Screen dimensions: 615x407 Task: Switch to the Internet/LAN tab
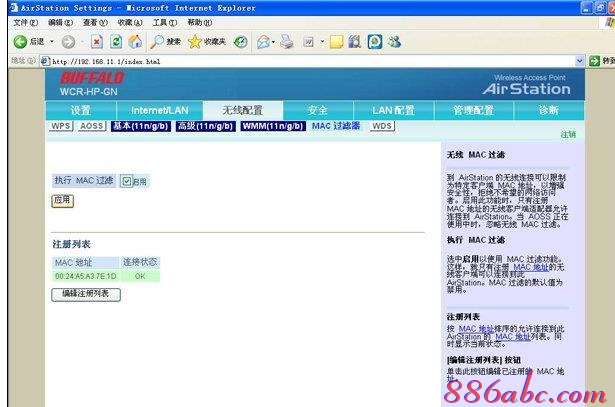pos(160,111)
